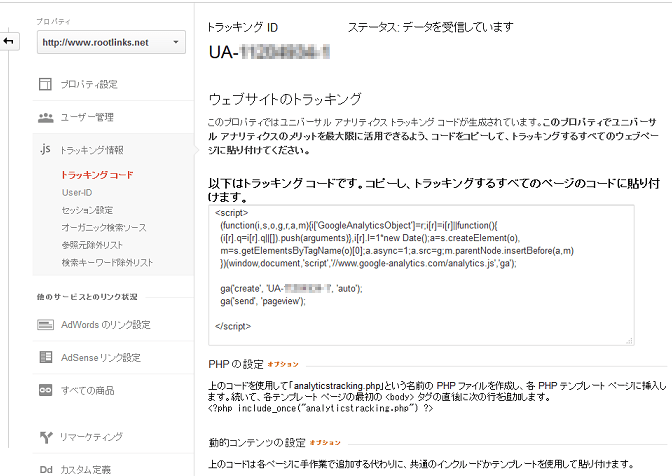
Task: Click the Dd カスタム定義 icon
Action: pyautogui.click(x=46, y=470)
